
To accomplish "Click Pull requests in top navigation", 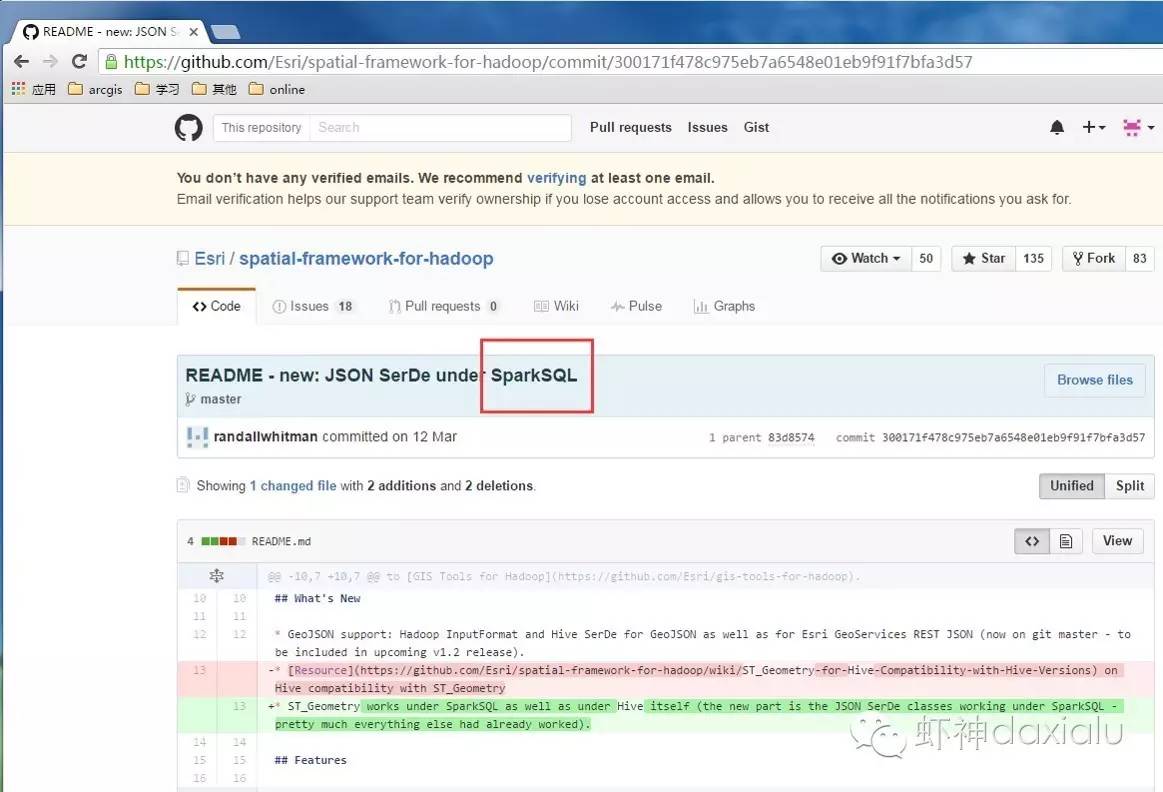I will coord(630,128).
